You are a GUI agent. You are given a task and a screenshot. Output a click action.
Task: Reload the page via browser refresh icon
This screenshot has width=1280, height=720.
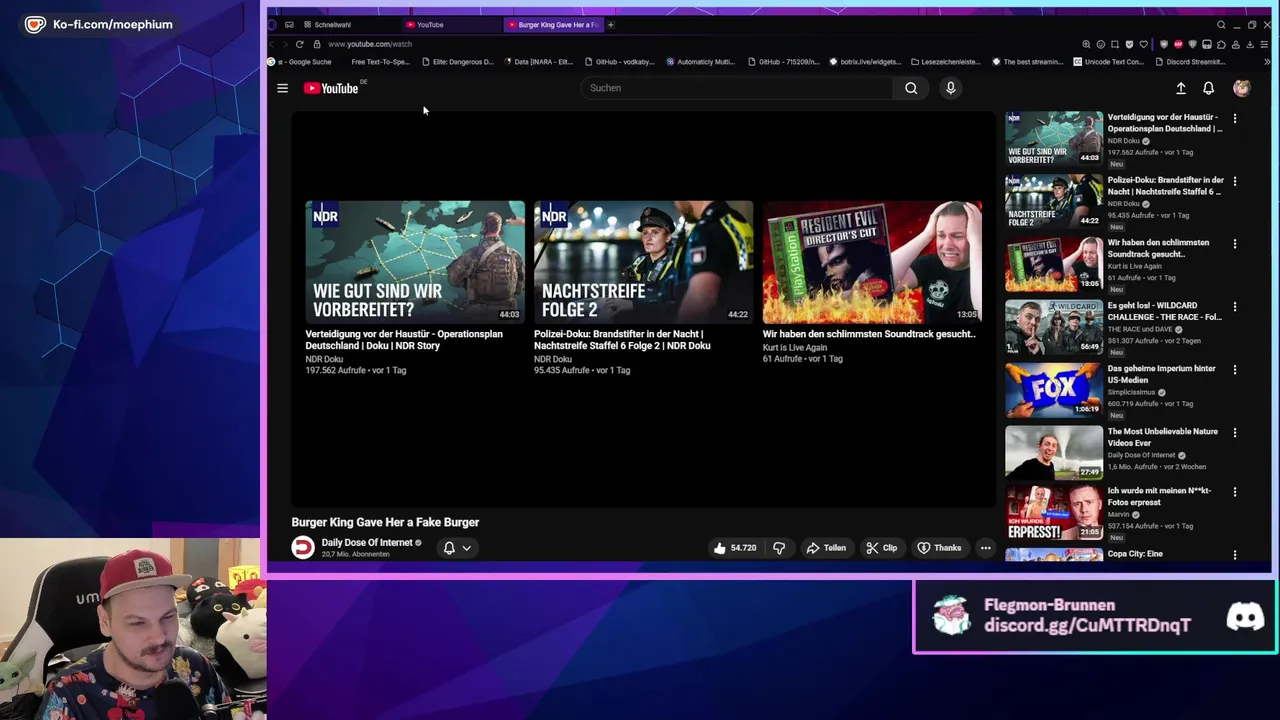(299, 44)
